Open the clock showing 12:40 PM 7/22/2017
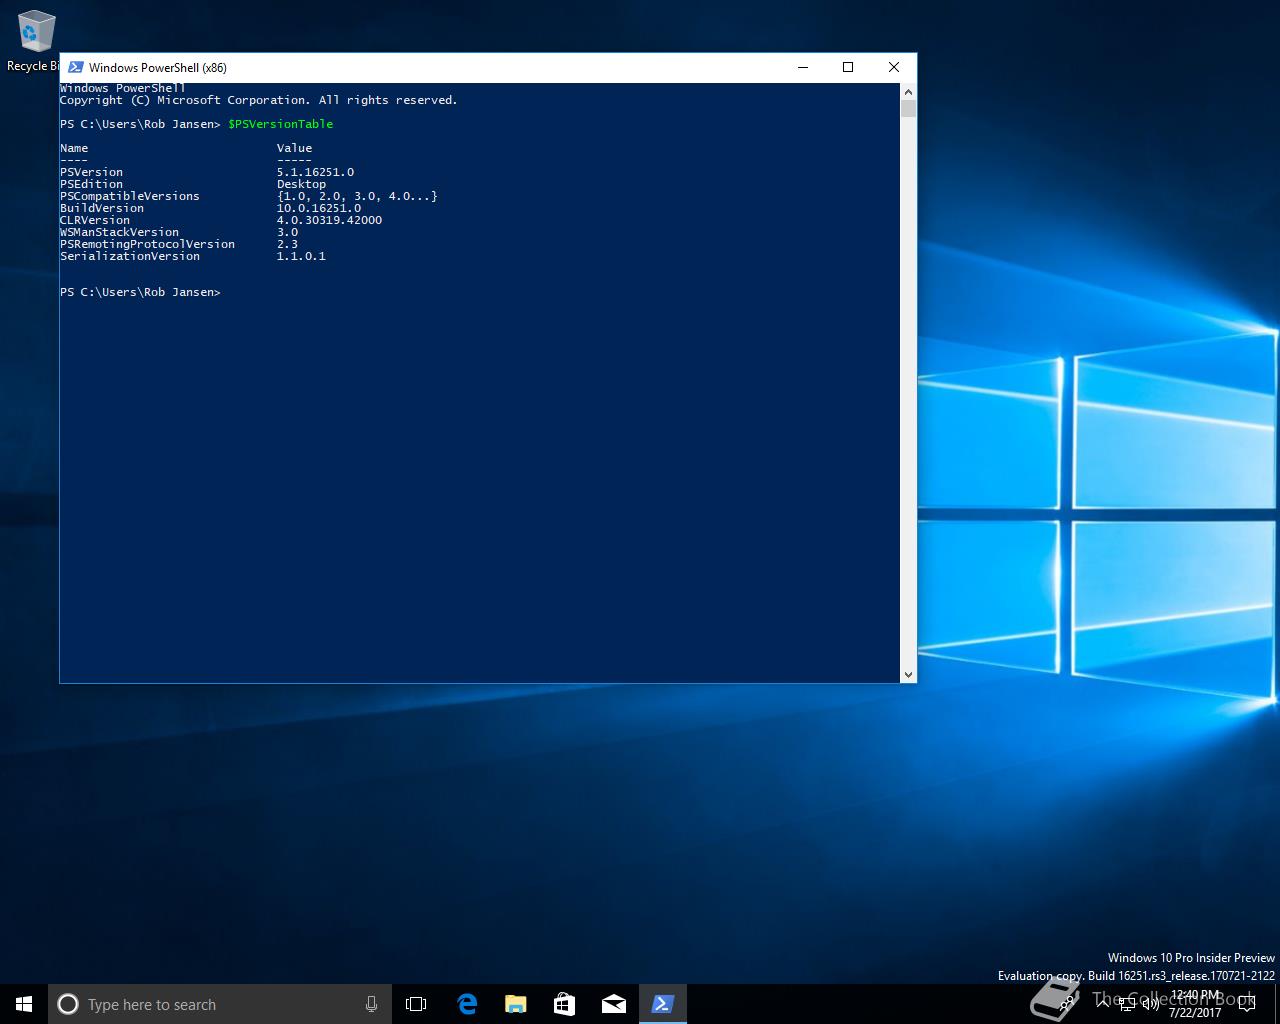Viewport: 1280px width, 1024px height. pyautogui.click(x=1195, y=1004)
